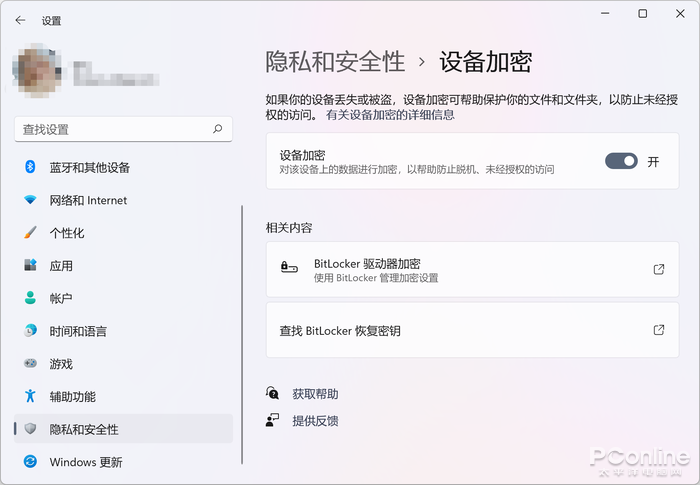Image resolution: width=700 pixels, height=485 pixels.
Task: Click the Network and Internet Wi-Fi icon
Action: click(x=30, y=200)
